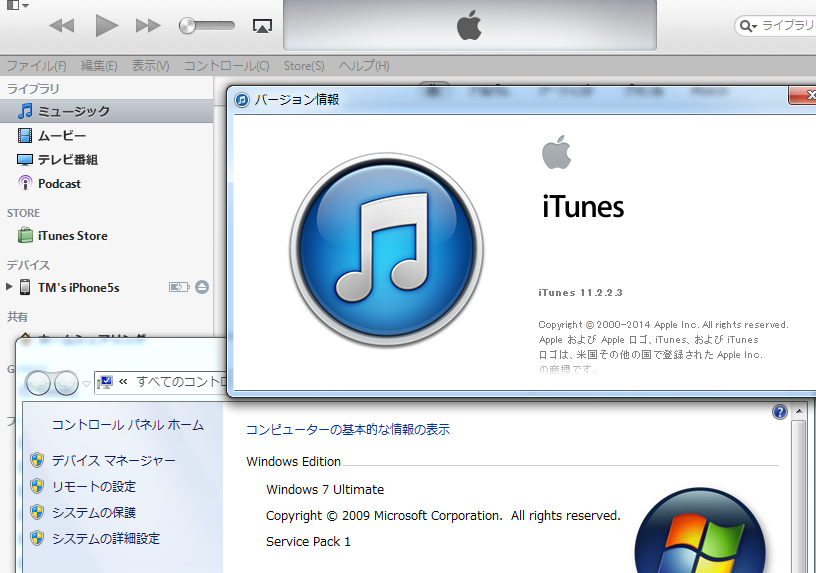The width and height of the screenshot is (816, 573).
Task: Start playback with the play button
Action: coord(107,26)
